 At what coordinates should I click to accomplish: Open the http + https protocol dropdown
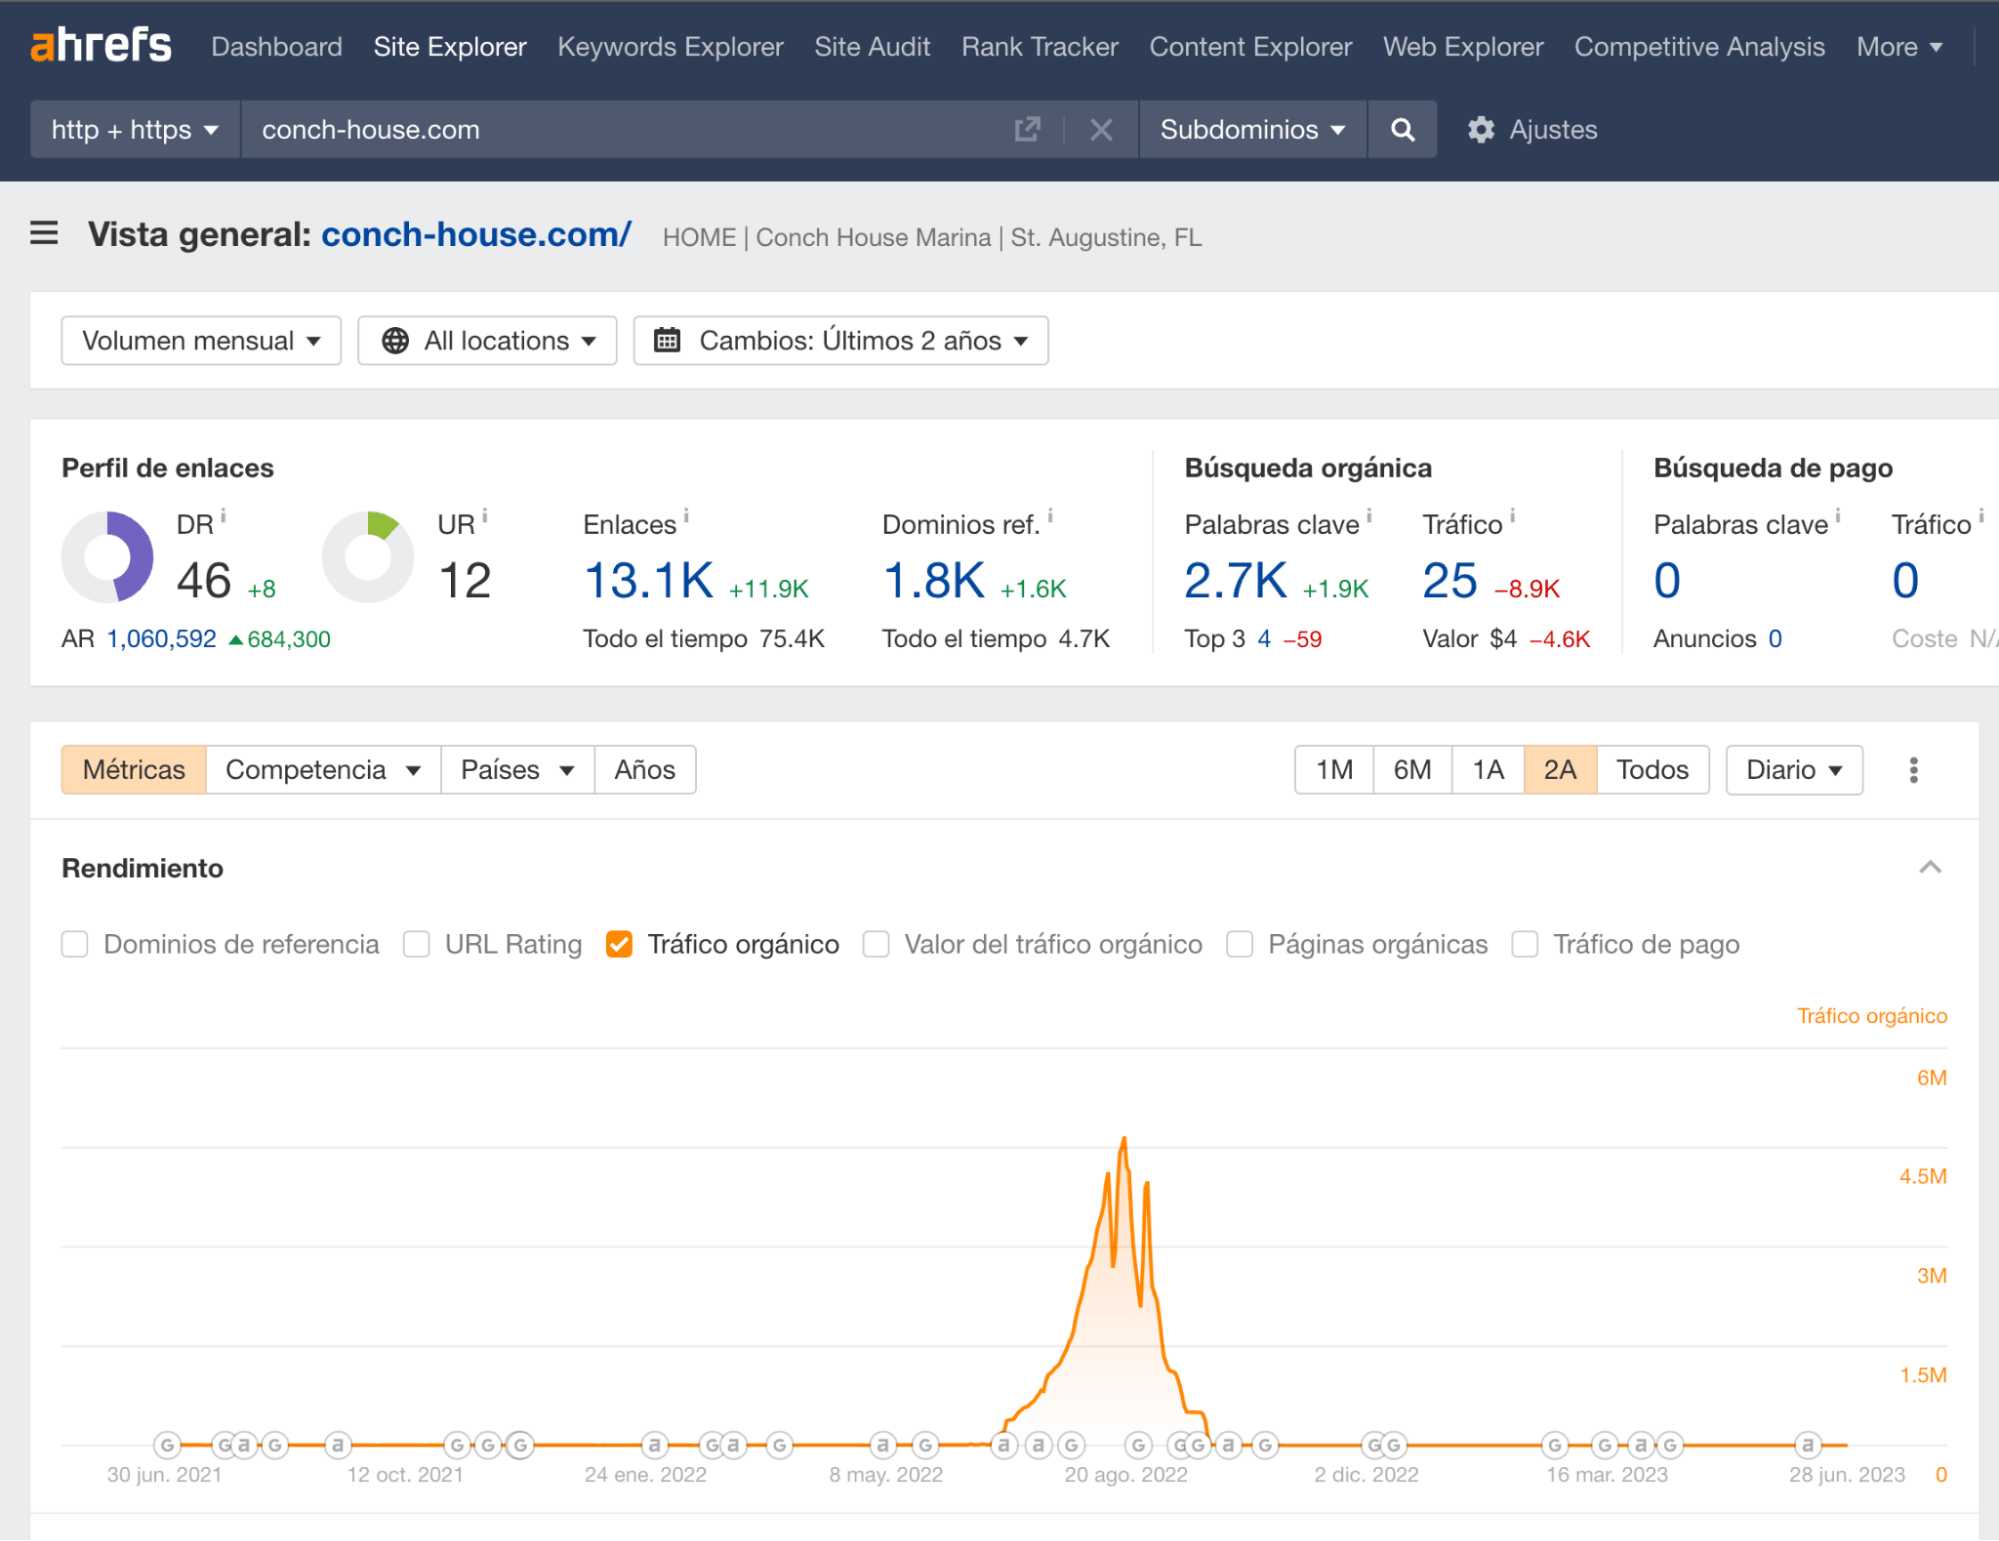[x=133, y=129]
